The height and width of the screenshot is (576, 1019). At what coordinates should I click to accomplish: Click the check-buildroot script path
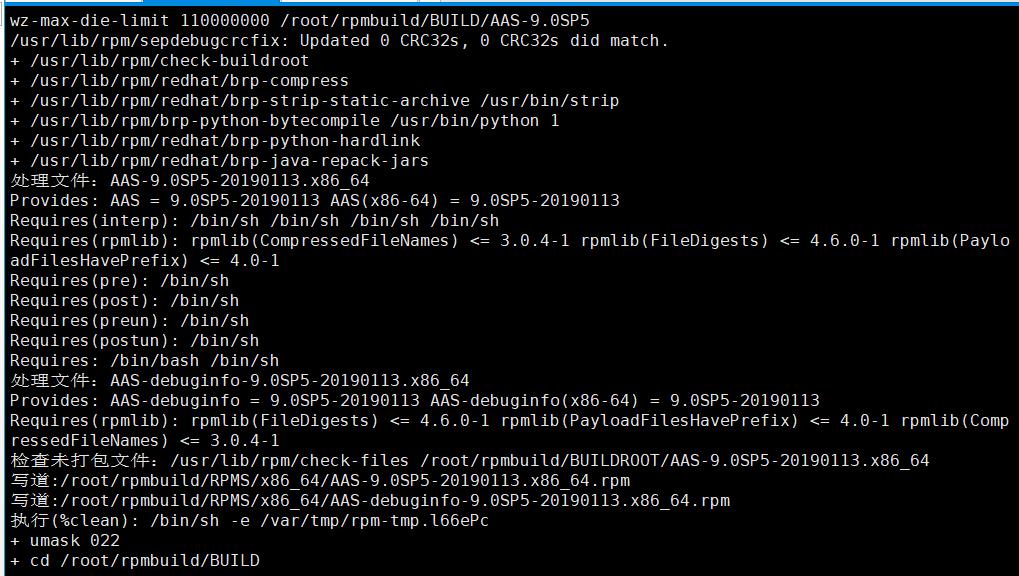pos(169,60)
